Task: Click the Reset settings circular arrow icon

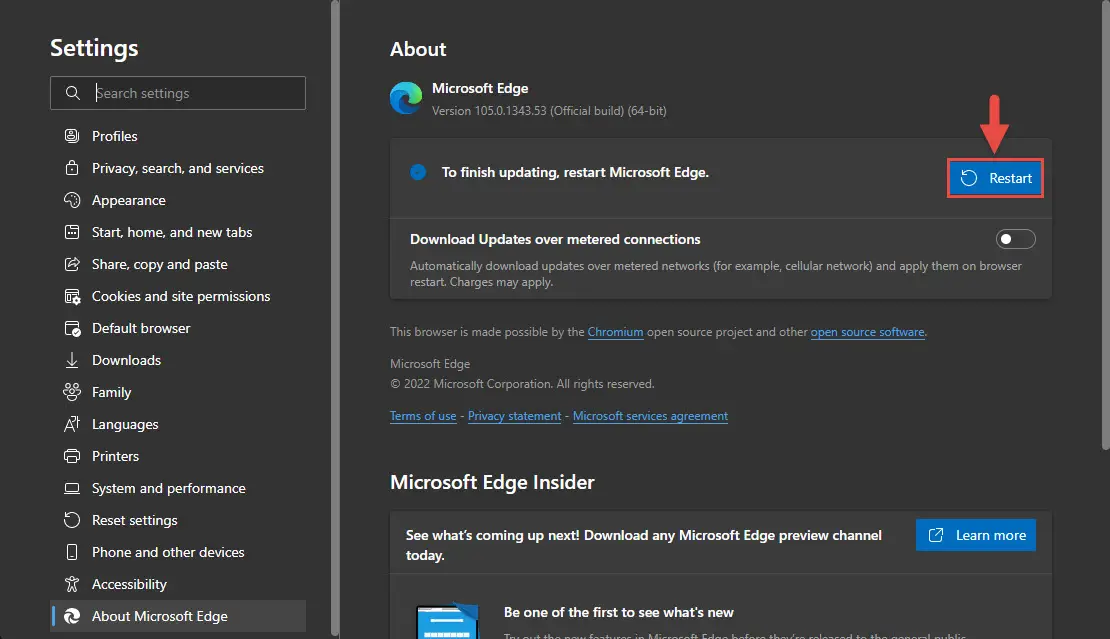Action: (x=71, y=520)
